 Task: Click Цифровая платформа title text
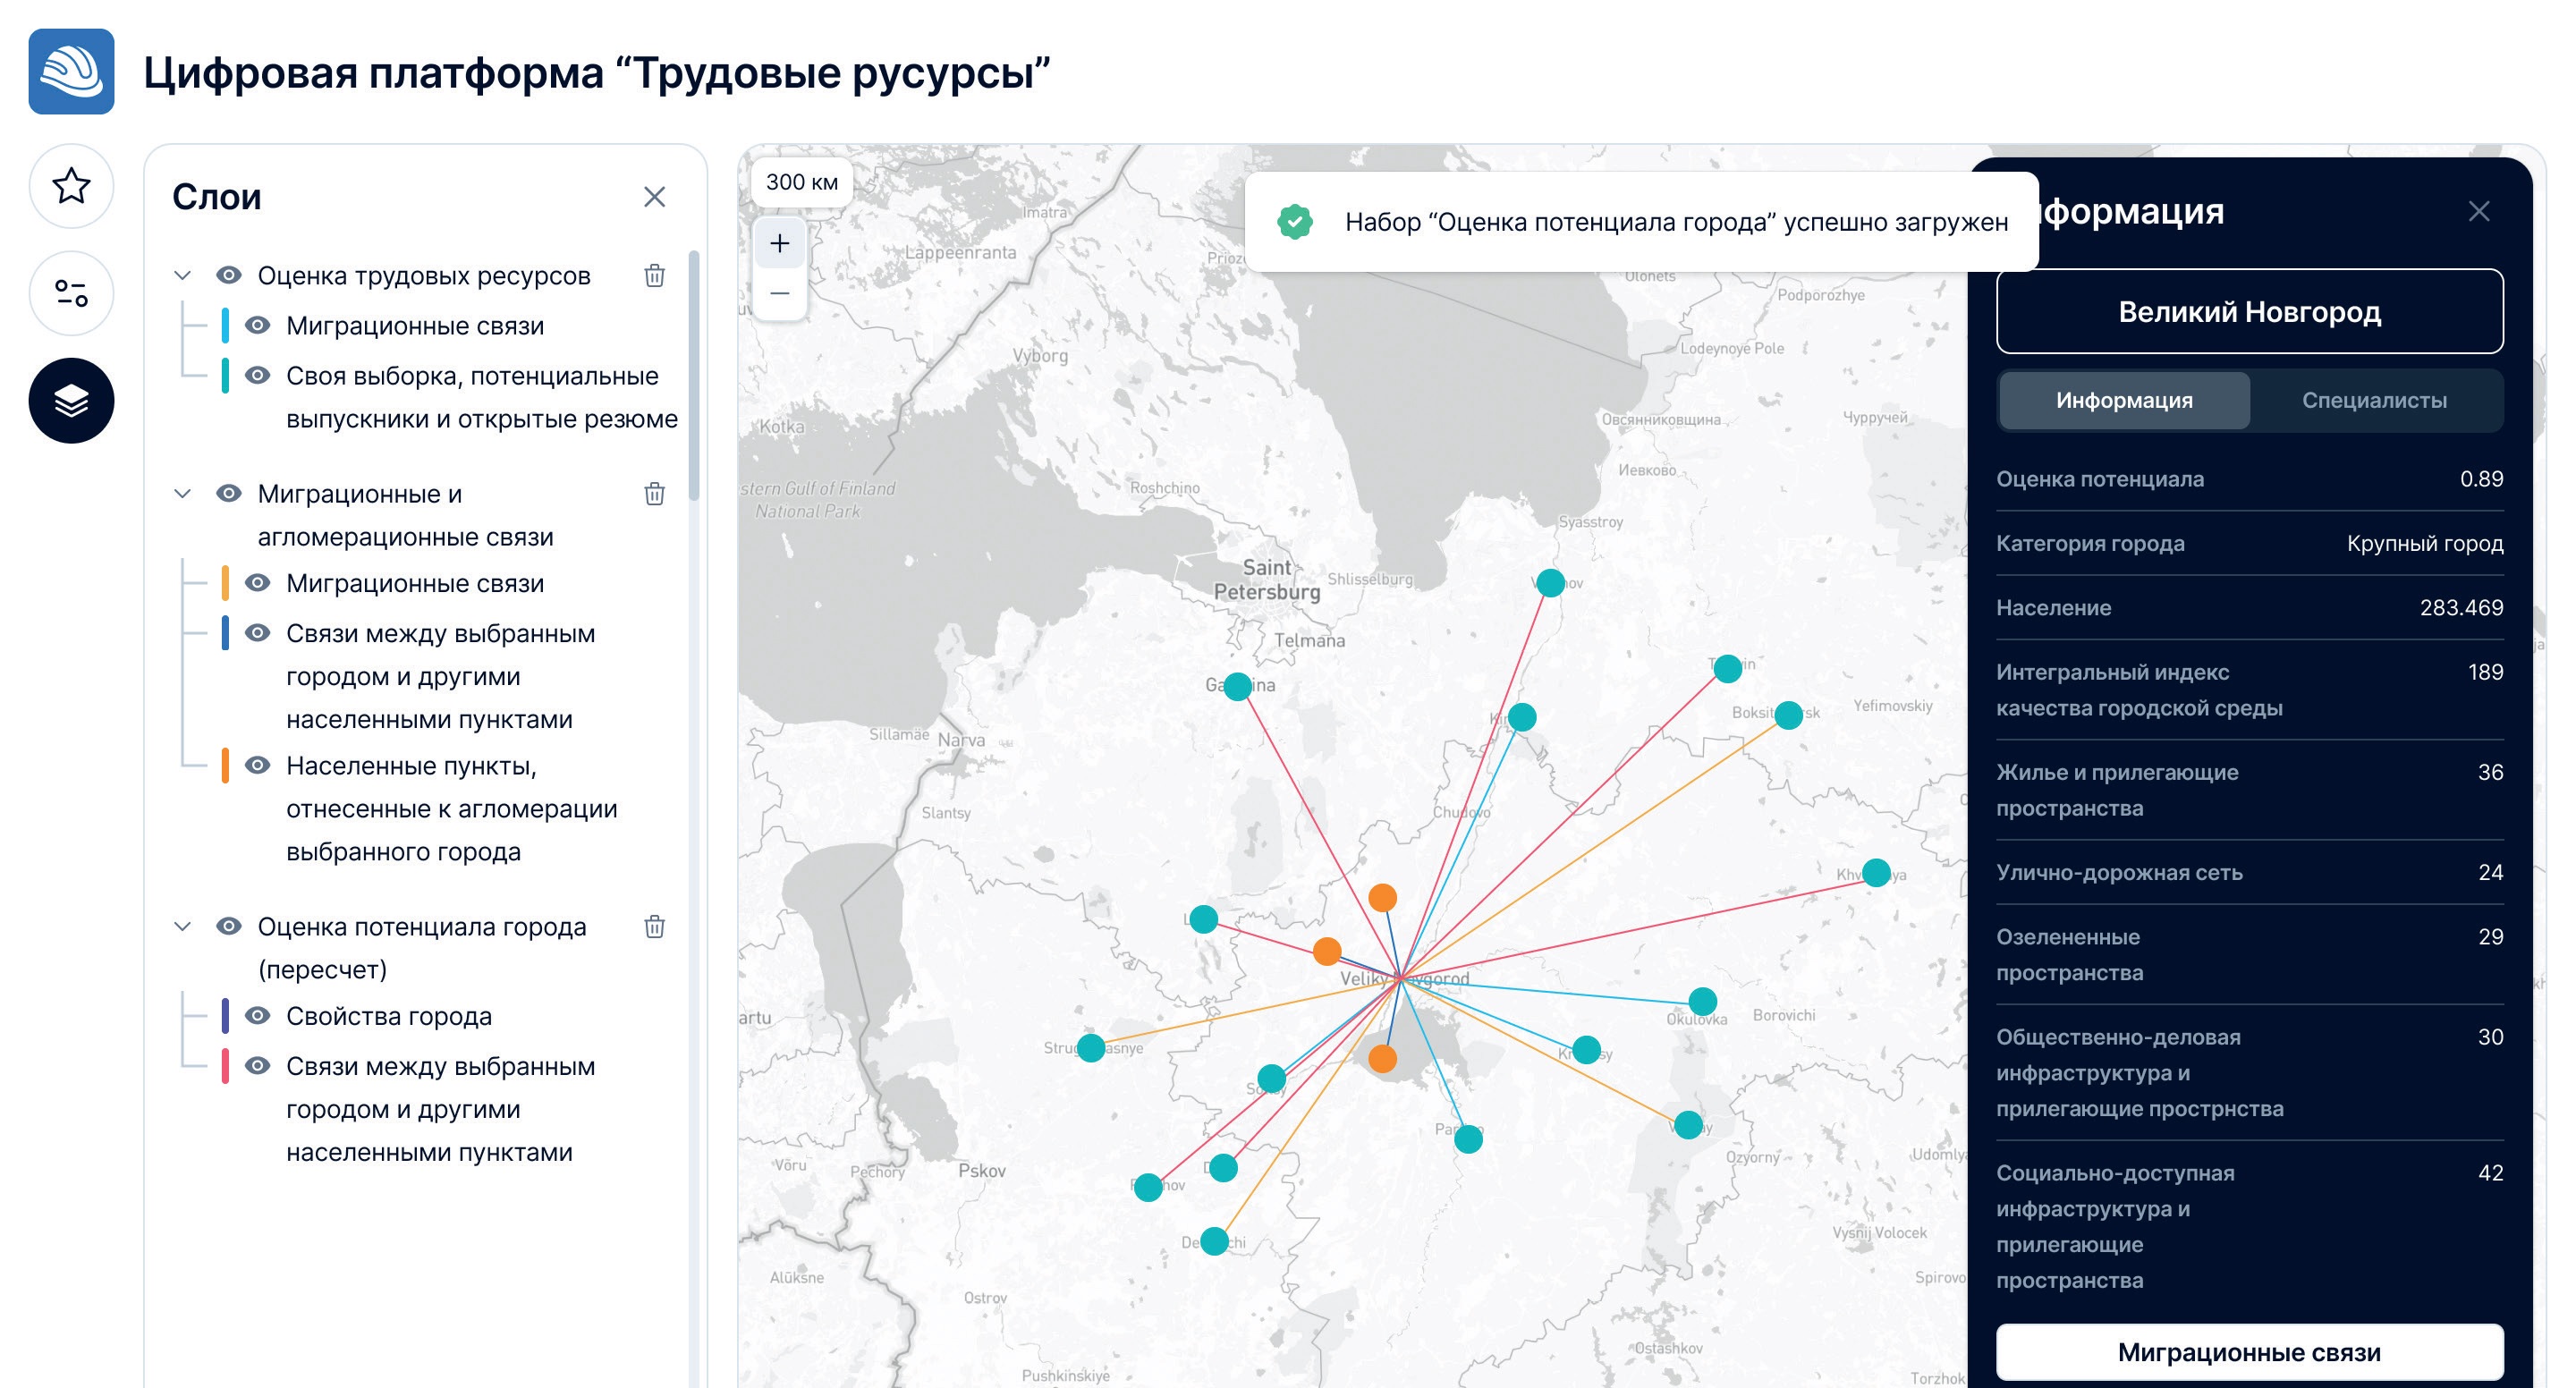coord(596,72)
